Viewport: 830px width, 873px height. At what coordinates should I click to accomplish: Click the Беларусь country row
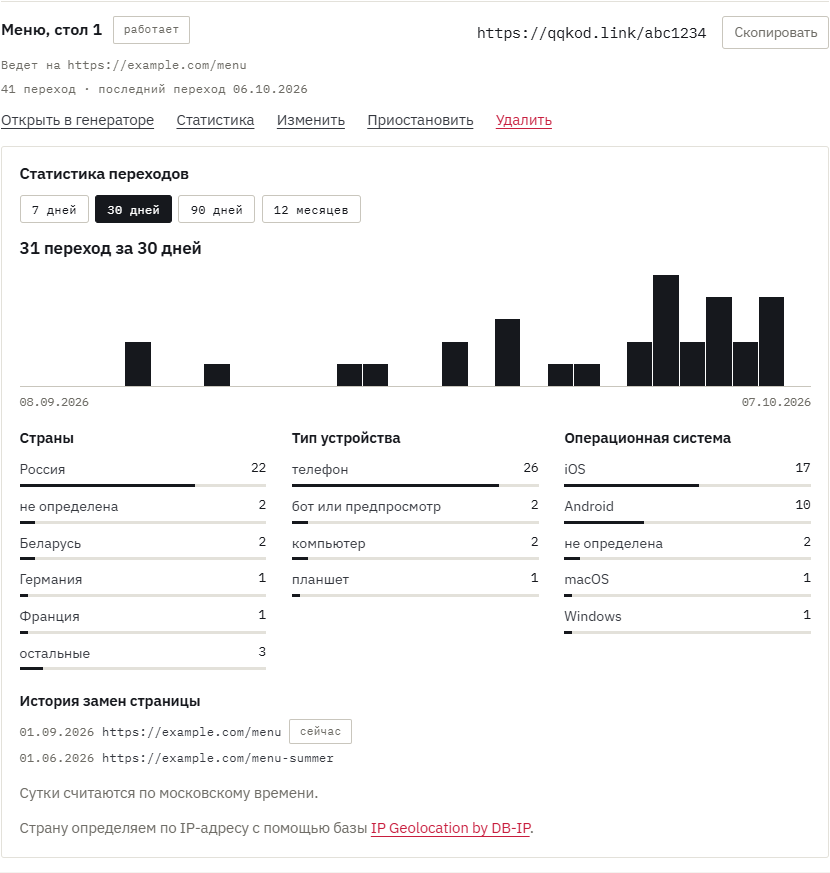143,548
